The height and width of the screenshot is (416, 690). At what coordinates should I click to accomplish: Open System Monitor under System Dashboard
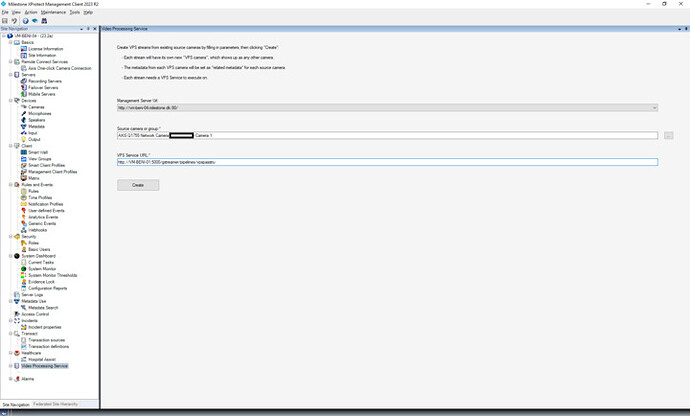[x=42, y=268]
